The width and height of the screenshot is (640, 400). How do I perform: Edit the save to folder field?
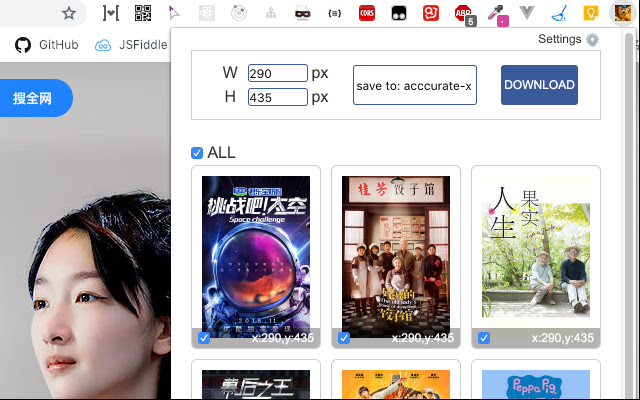(x=415, y=85)
